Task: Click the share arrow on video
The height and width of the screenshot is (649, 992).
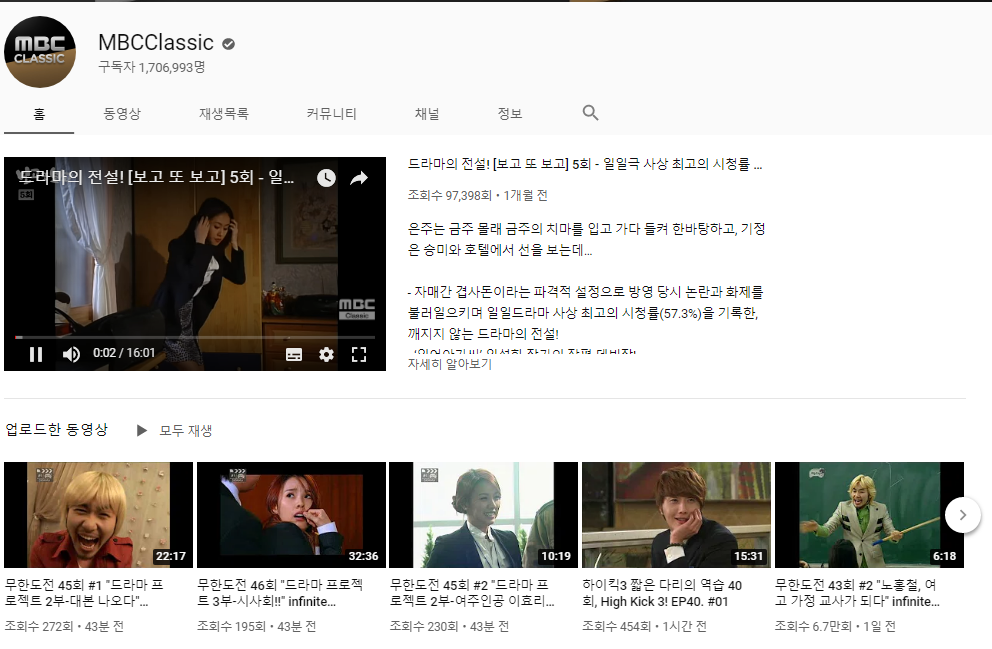Action: [x=359, y=178]
